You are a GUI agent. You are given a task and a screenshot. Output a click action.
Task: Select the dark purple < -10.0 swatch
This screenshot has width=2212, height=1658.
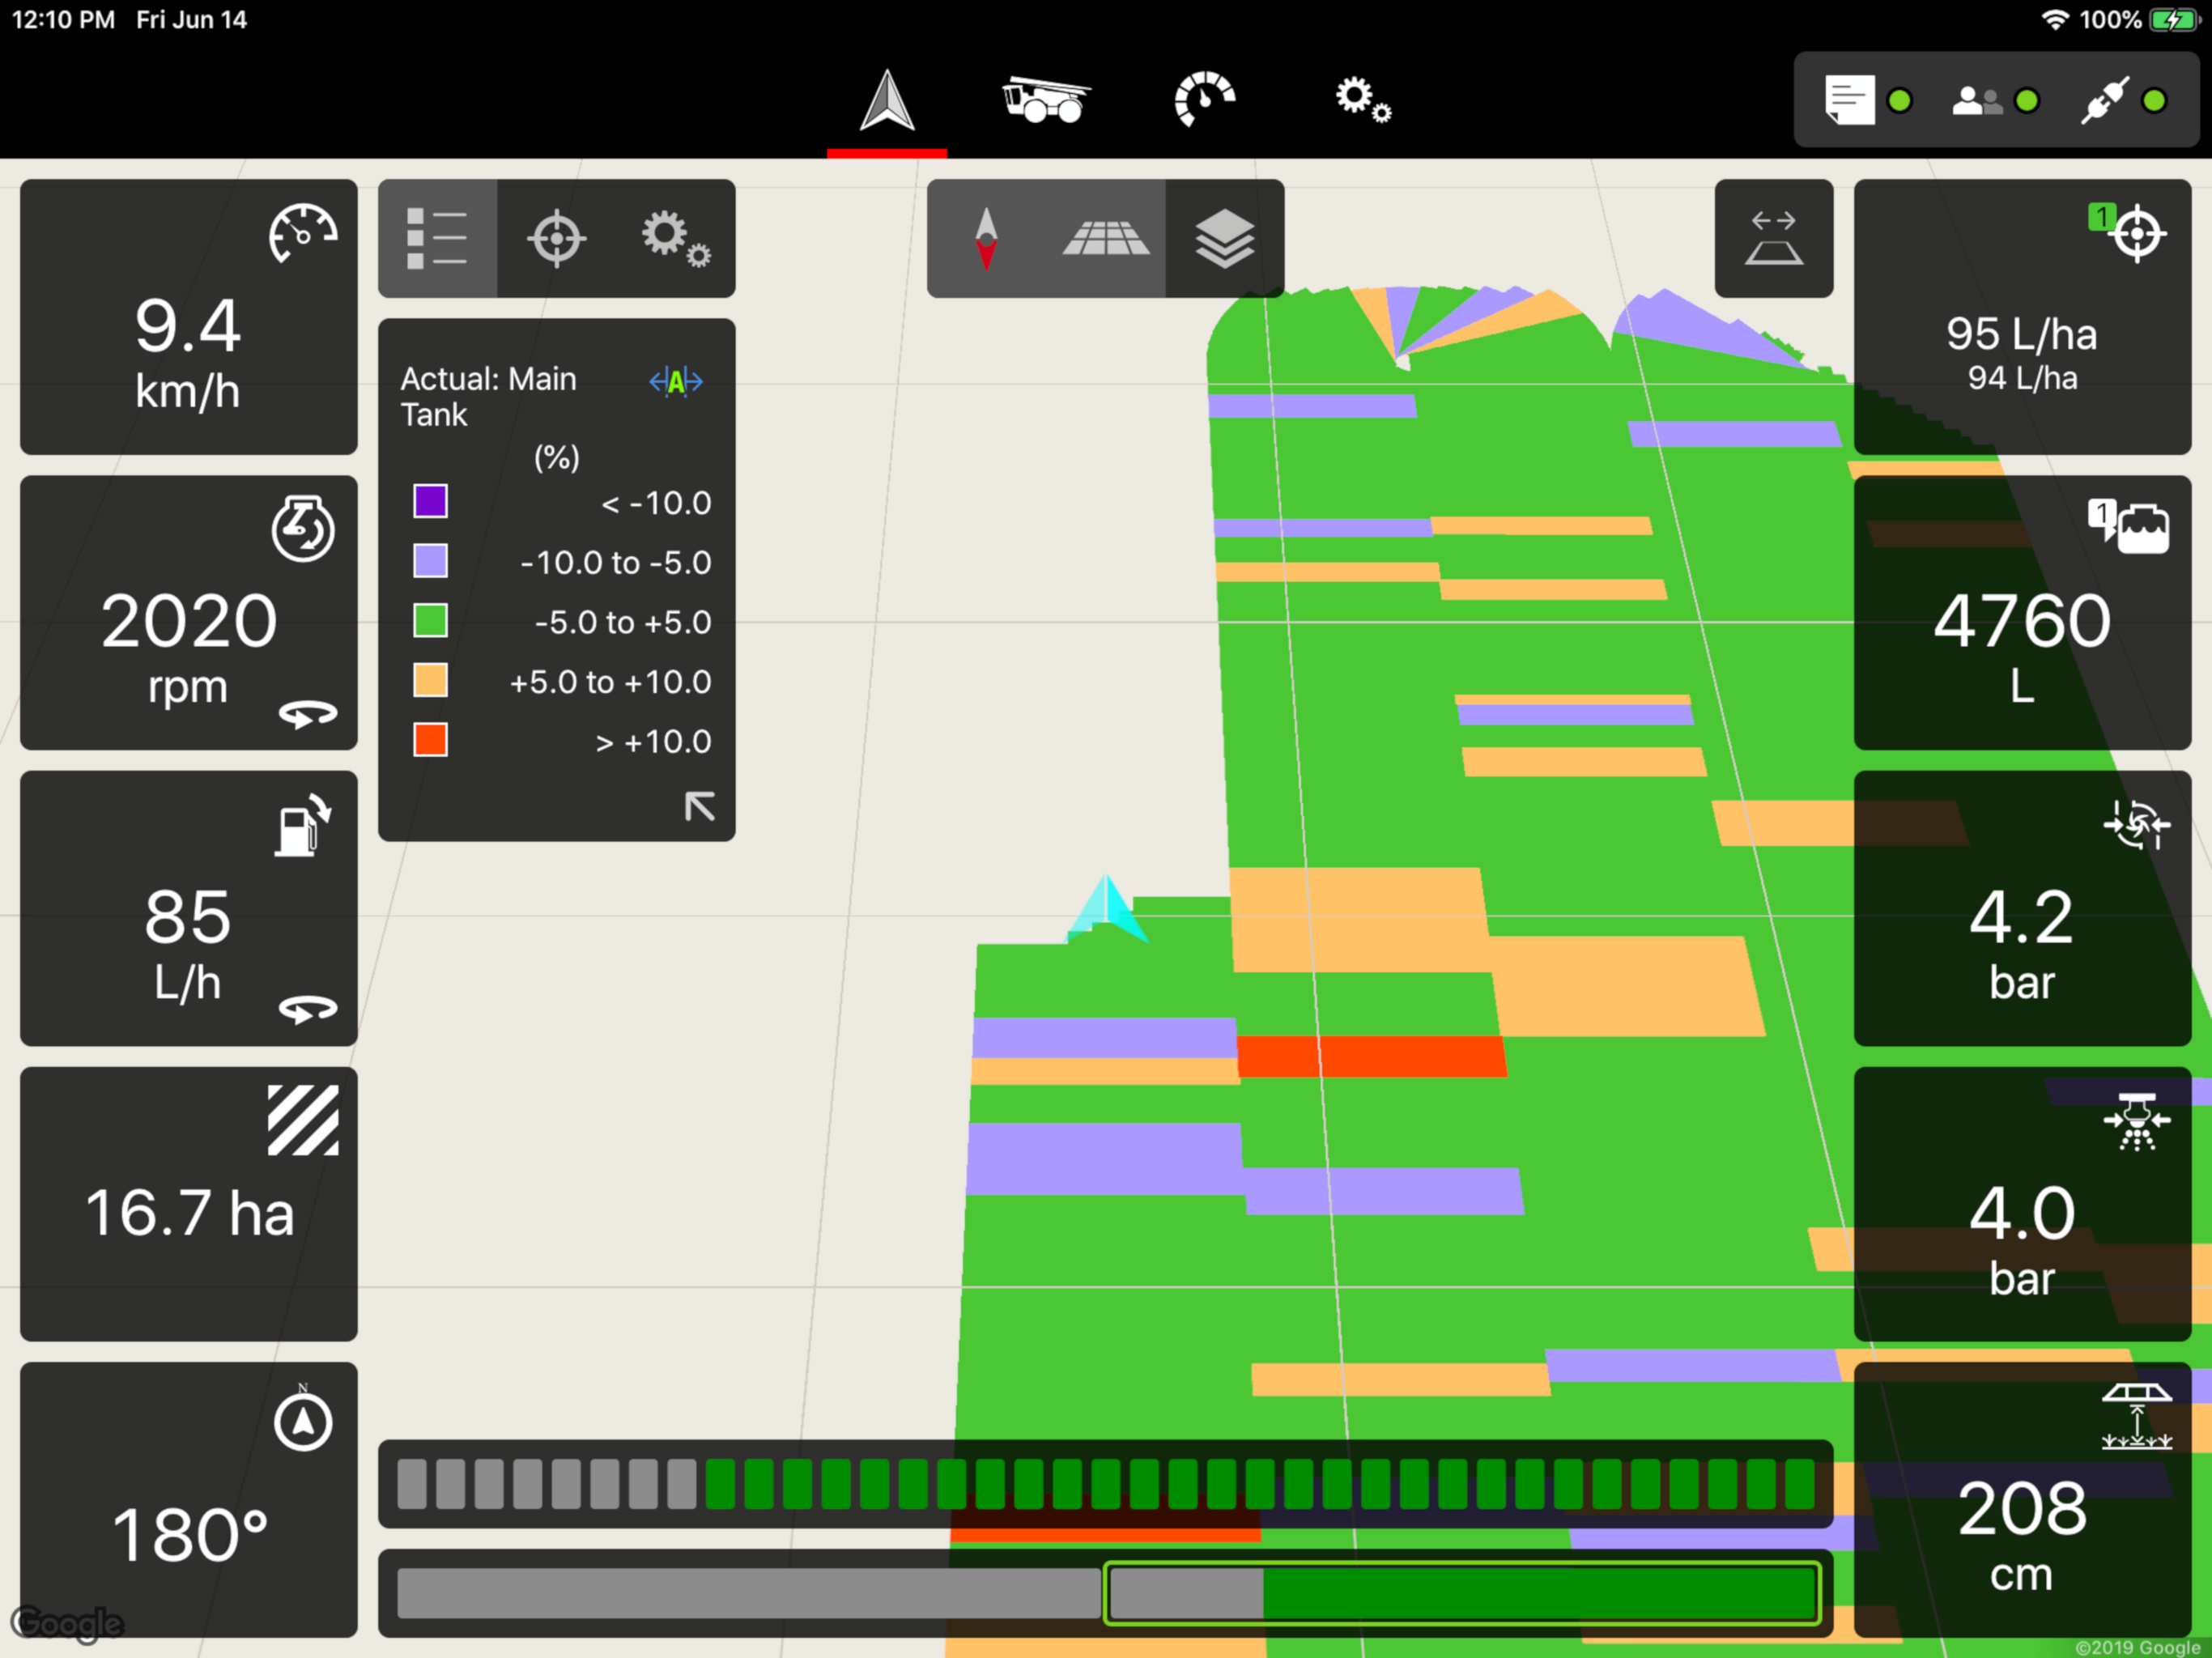[430, 501]
